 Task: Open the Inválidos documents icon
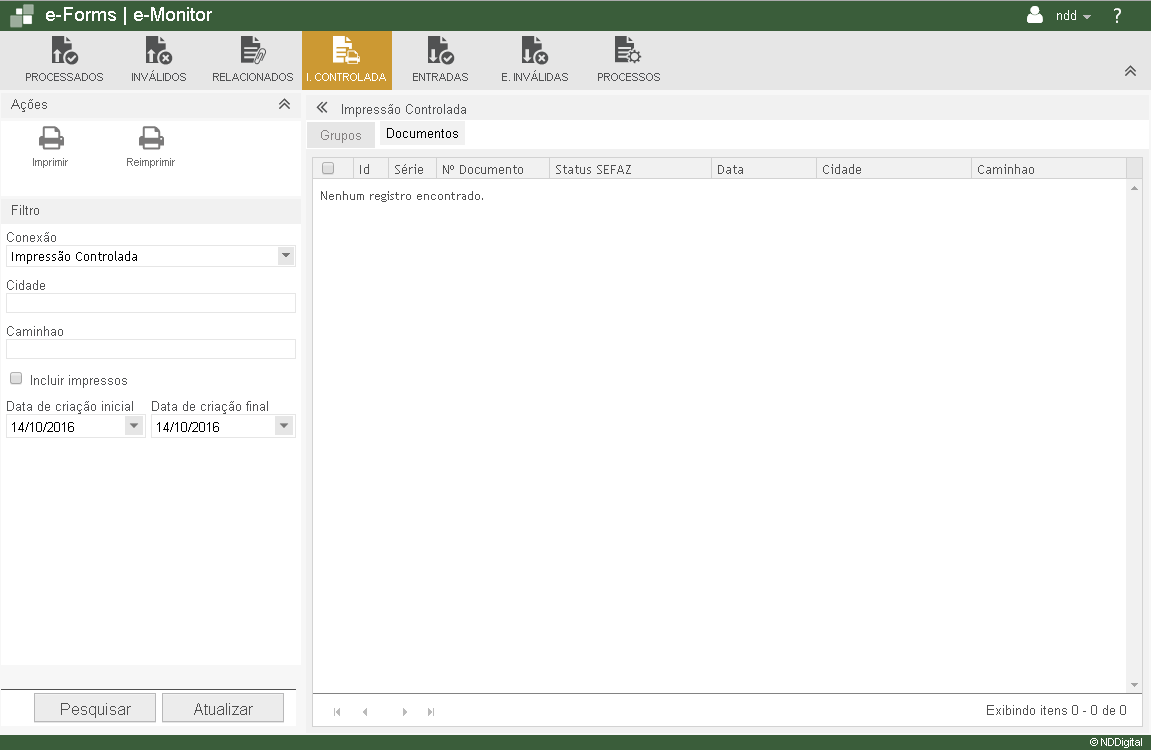tap(158, 51)
